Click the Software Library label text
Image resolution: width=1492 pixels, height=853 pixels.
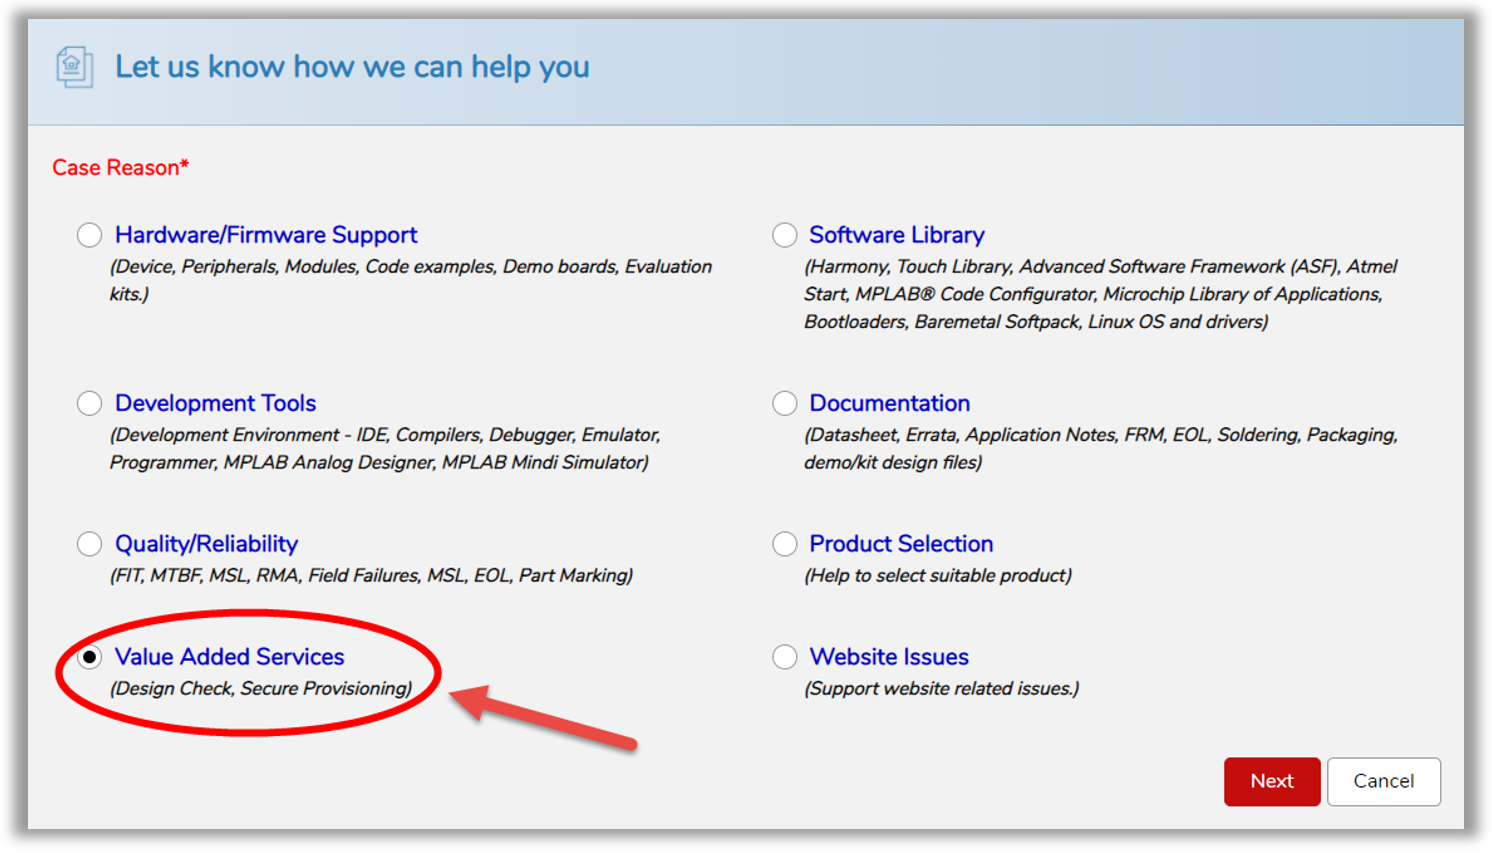pyautogui.click(x=896, y=235)
